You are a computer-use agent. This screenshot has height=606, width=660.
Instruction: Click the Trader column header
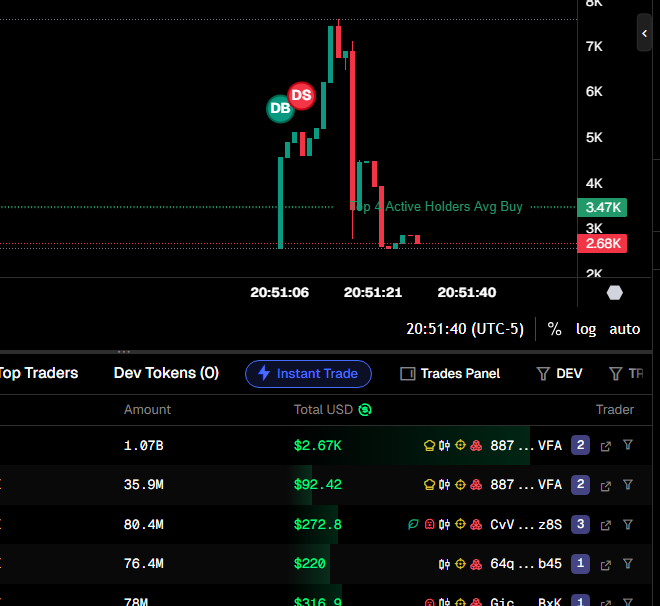[x=615, y=409]
